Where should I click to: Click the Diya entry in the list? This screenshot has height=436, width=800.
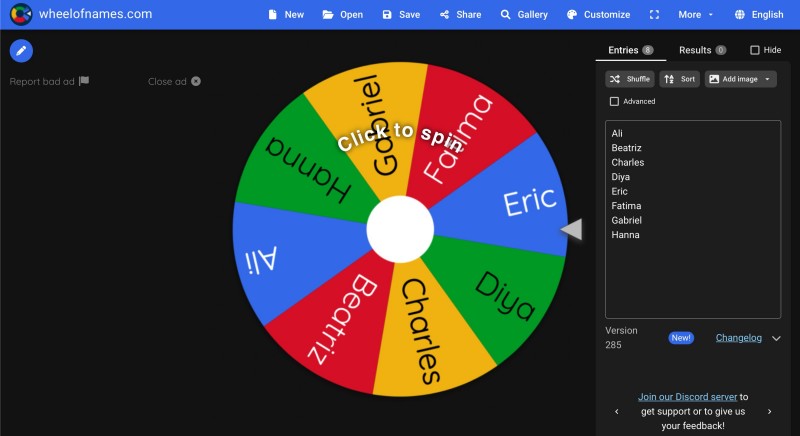click(620, 177)
